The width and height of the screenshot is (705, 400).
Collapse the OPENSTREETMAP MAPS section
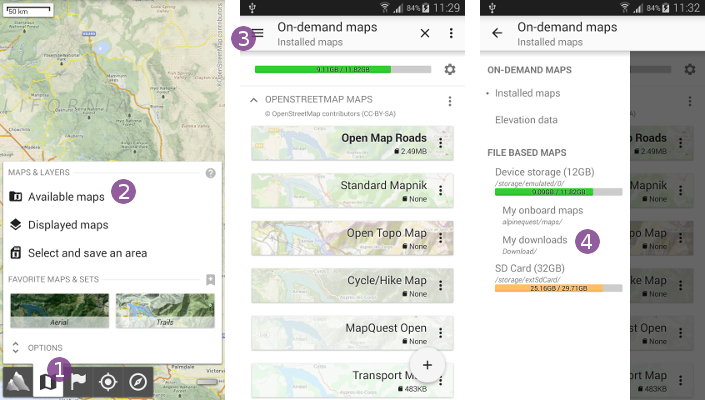point(254,100)
